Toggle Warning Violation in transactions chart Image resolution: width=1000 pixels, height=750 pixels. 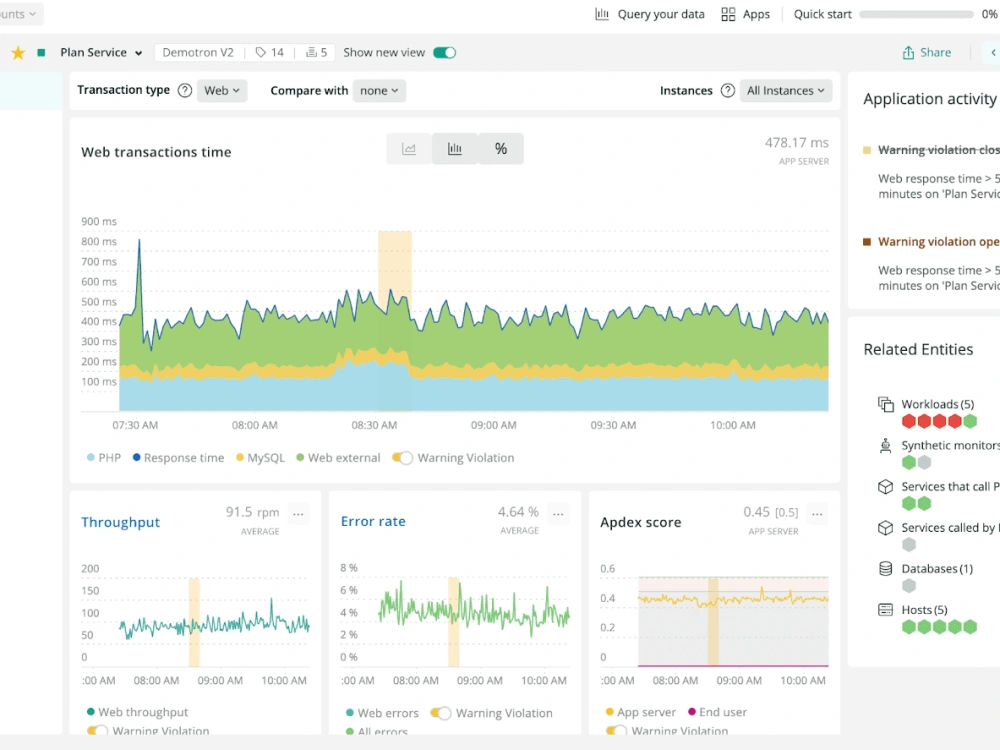(402, 458)
